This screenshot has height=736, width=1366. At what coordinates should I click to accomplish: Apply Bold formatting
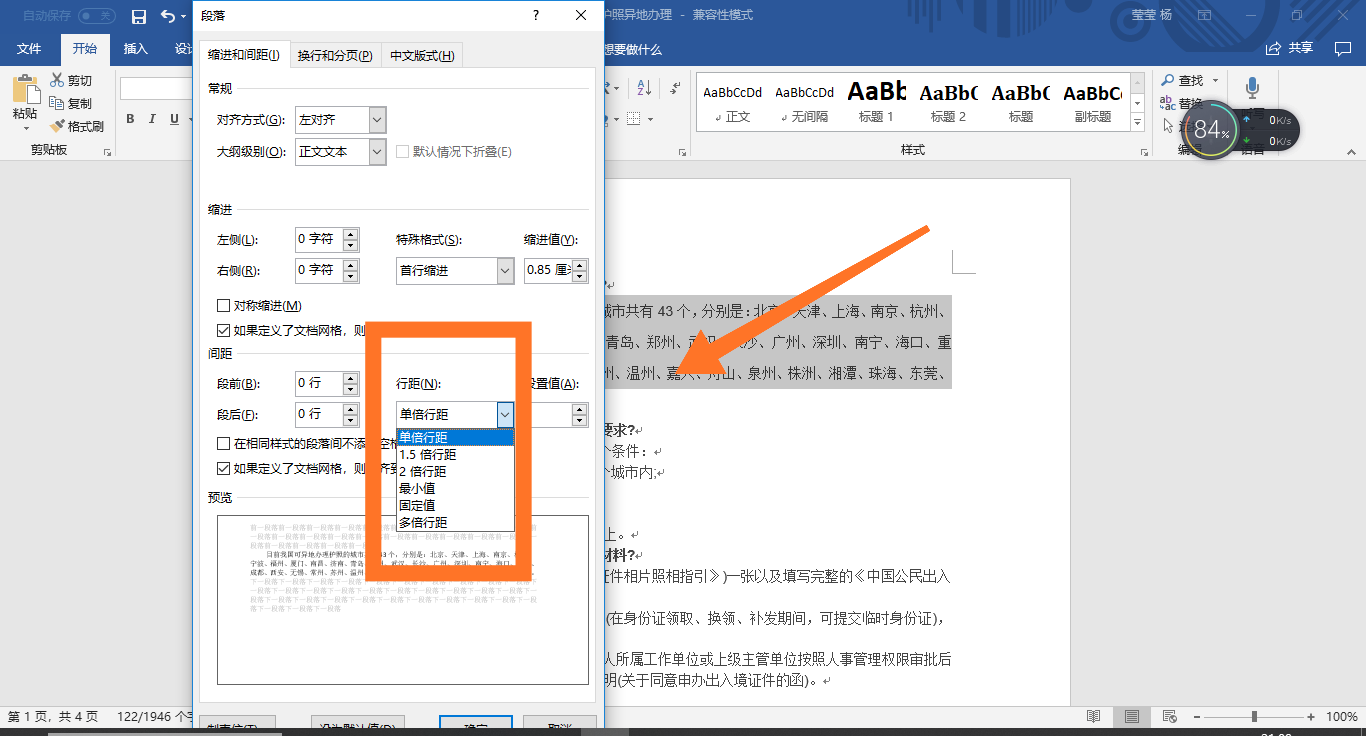(130, 119)
